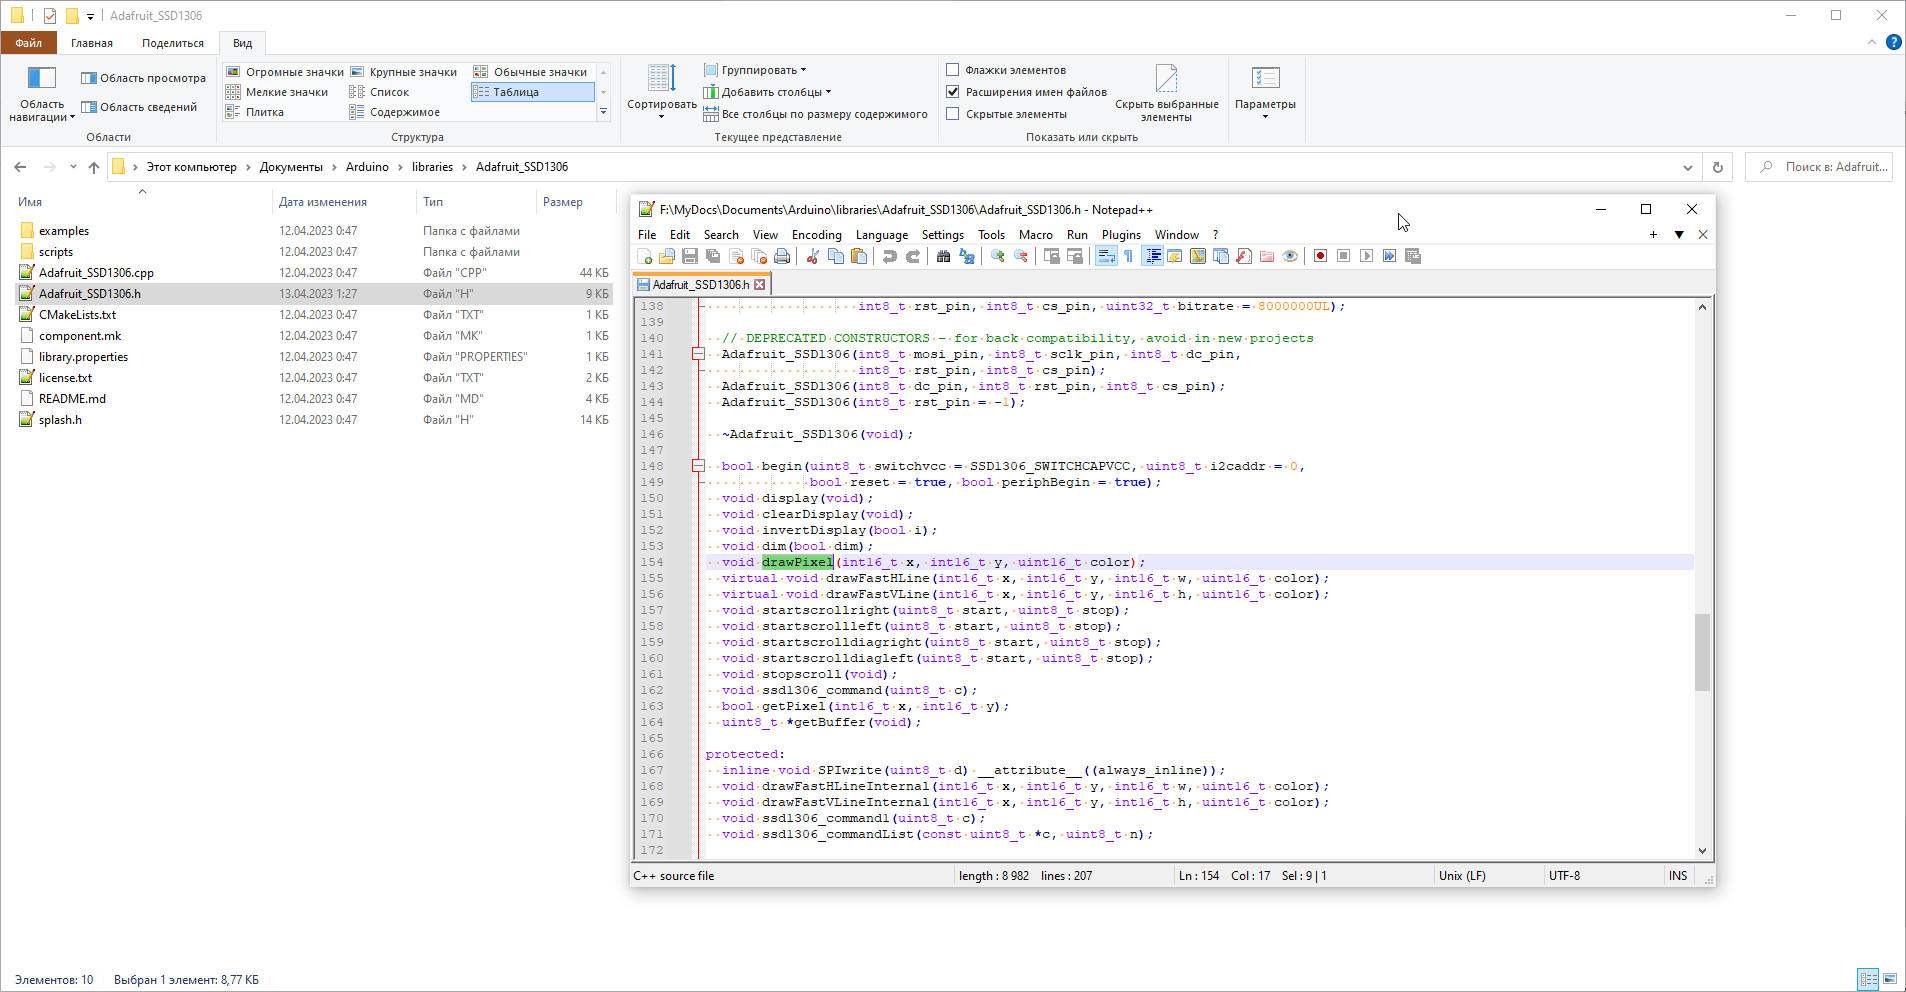Click the Explorer search box
Viewport: 1906px width, 992px height.
(1818, 167)
